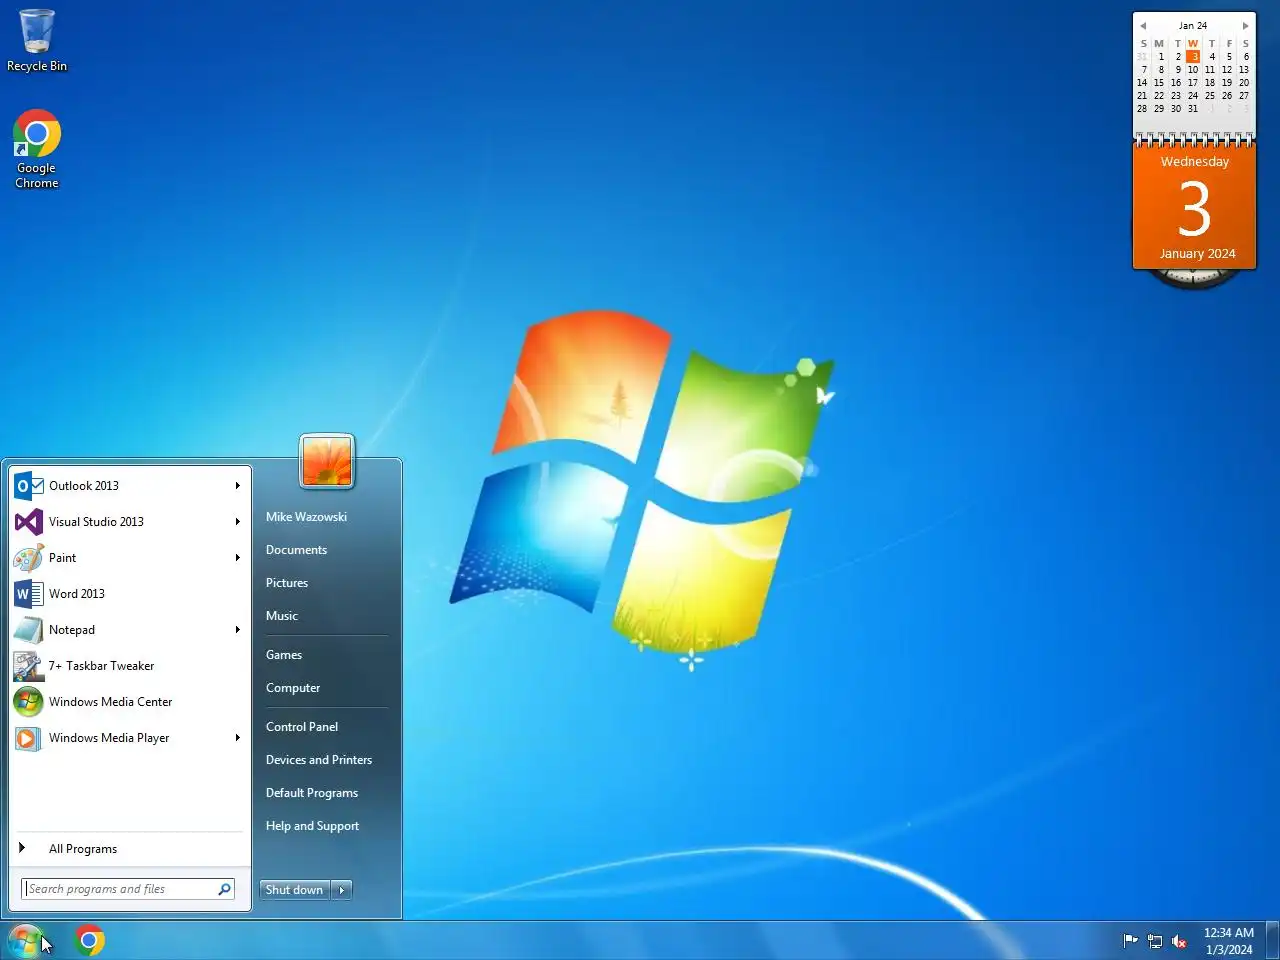Expand Visual Studio 2013 jump list arrow
The image size is (1280, 960).
tap(238, 522)
